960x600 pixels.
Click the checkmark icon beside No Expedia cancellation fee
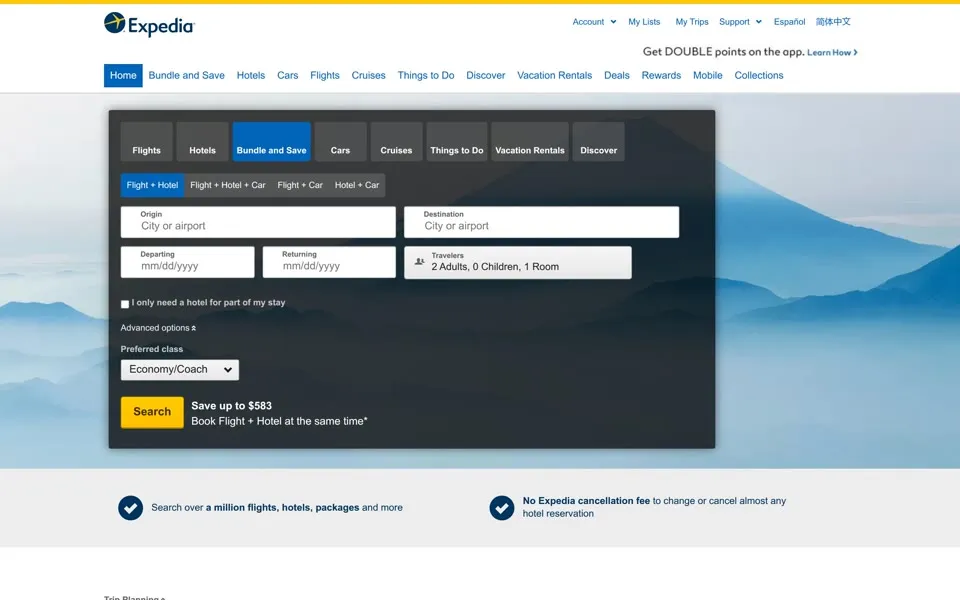[501, 508]
